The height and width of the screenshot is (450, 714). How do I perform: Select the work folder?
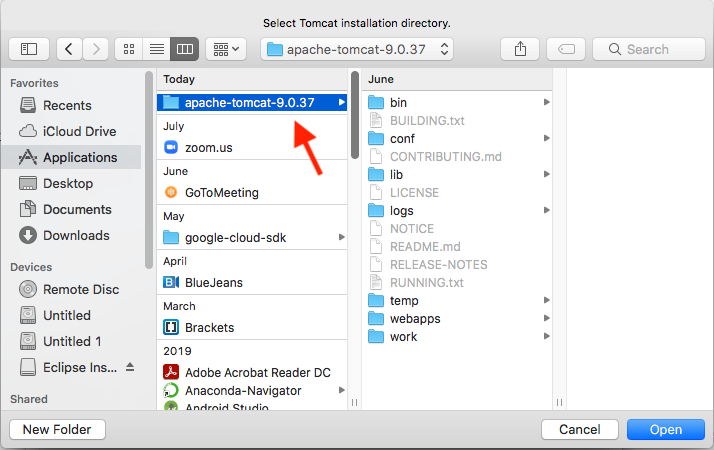tap(457, 337)
